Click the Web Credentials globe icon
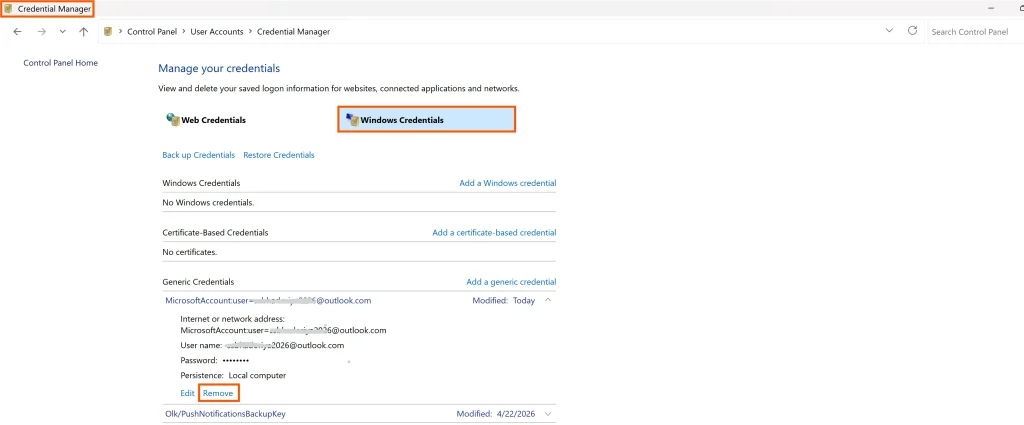This screenshot has width=1024, height=425. pyautogui.click(x=172, y=119)
